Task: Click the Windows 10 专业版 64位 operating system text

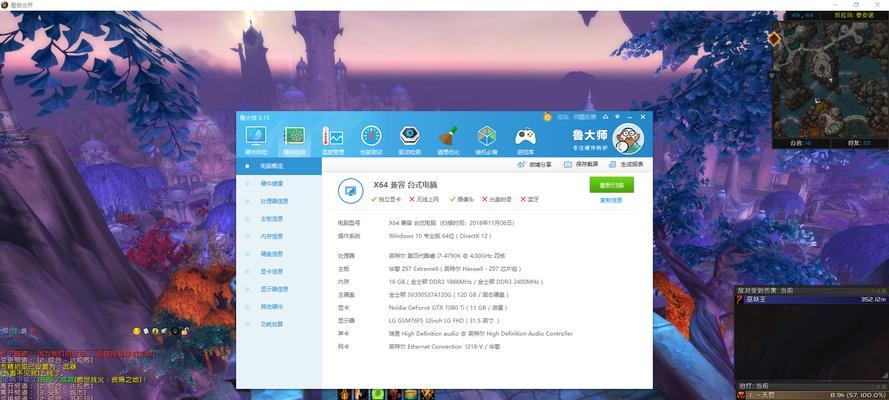Action: click(x=440, y=236)
